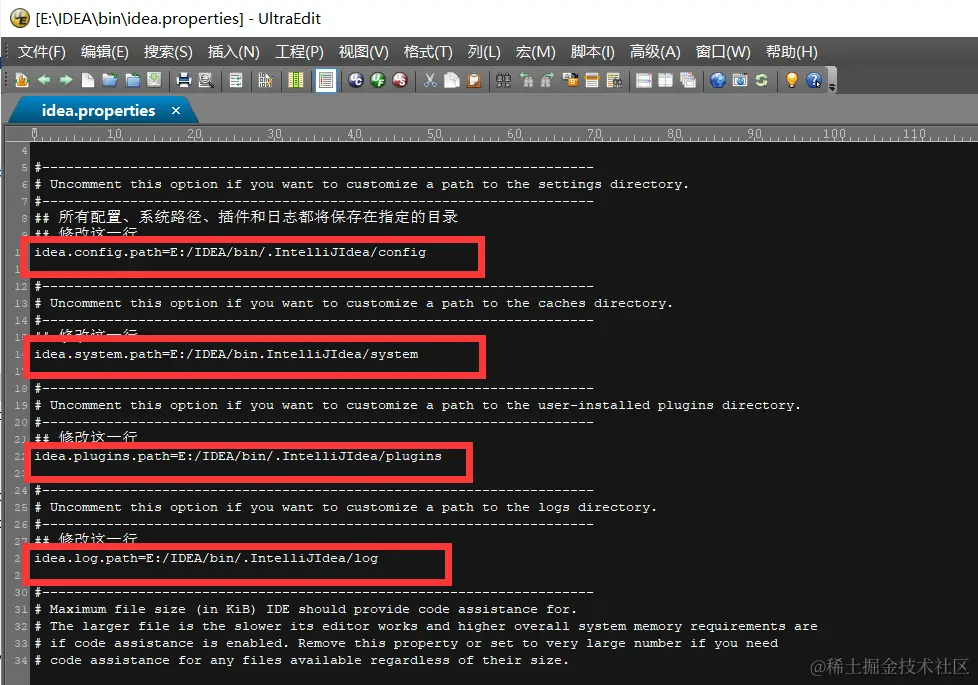Open the 高级(A) menu
This screenshot has width=978, height=685.
click(655, 52)
